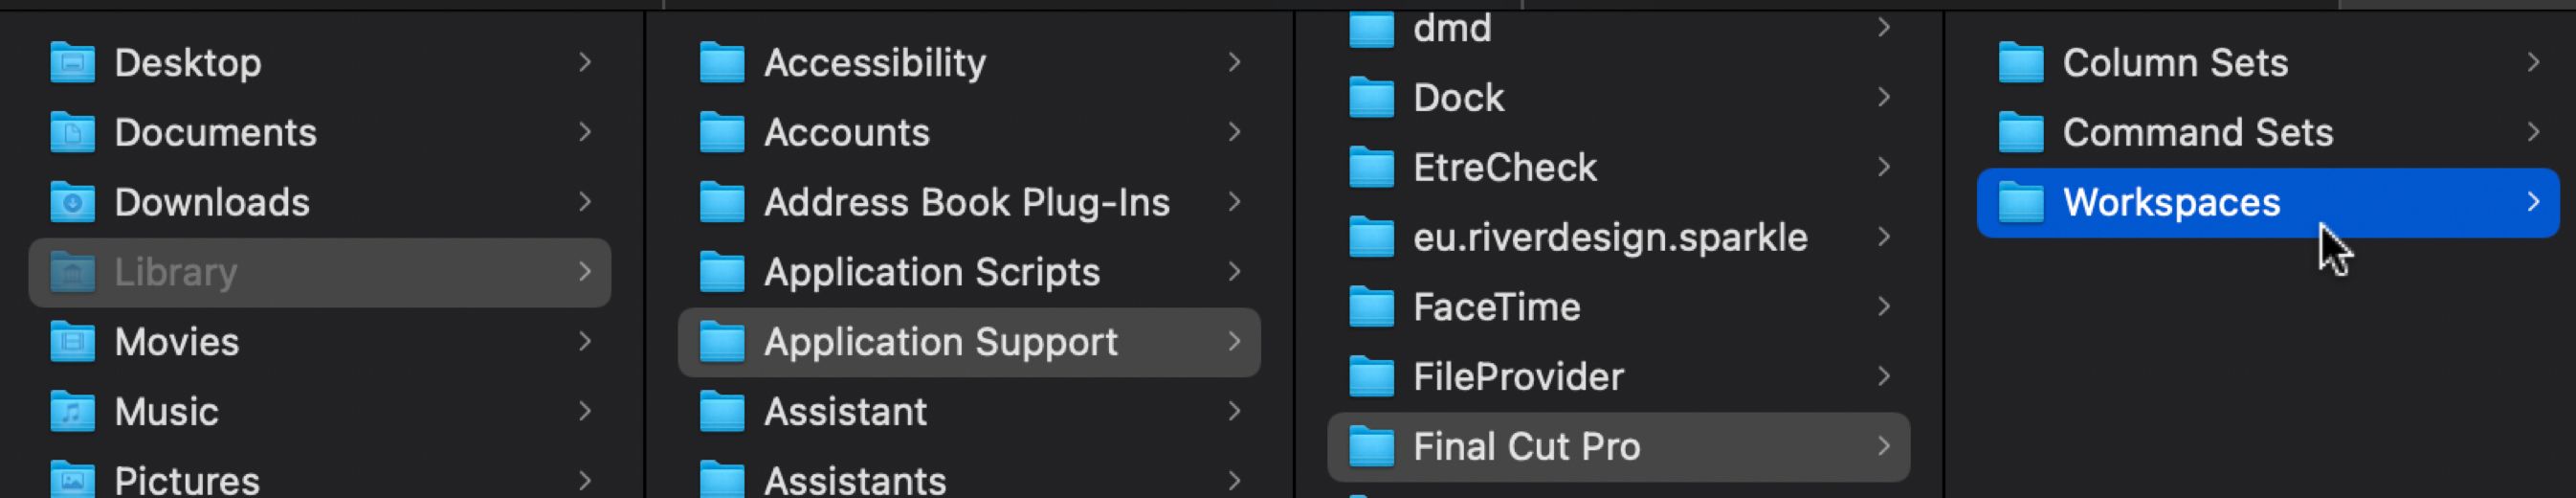2576x498 pixels.
Task: Click the Pictures folder icon
Action: (x=72, y=480)
